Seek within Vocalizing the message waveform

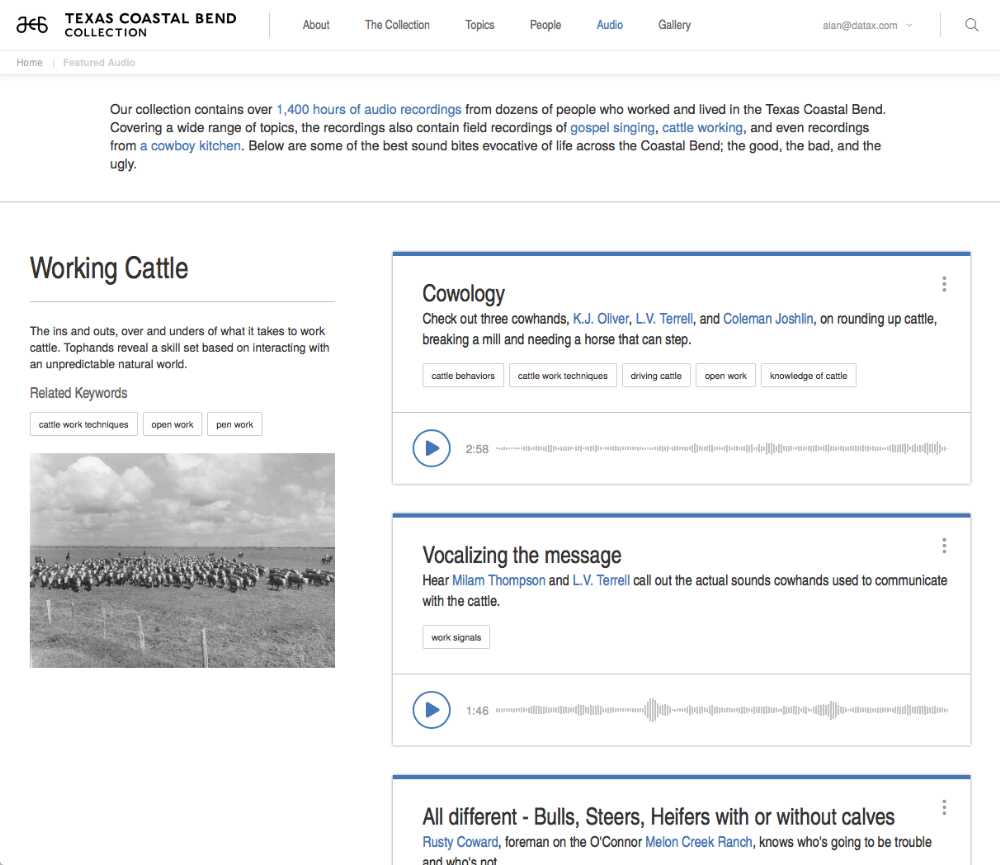[x=721, y=710]
